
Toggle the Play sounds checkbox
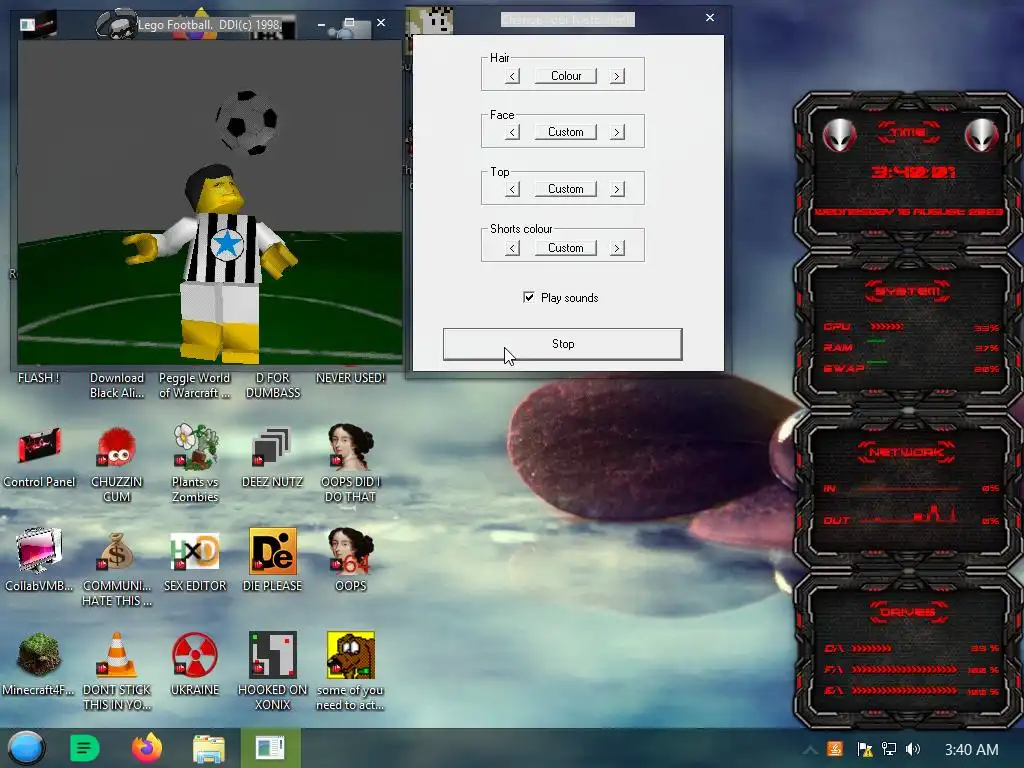(528, 297)
